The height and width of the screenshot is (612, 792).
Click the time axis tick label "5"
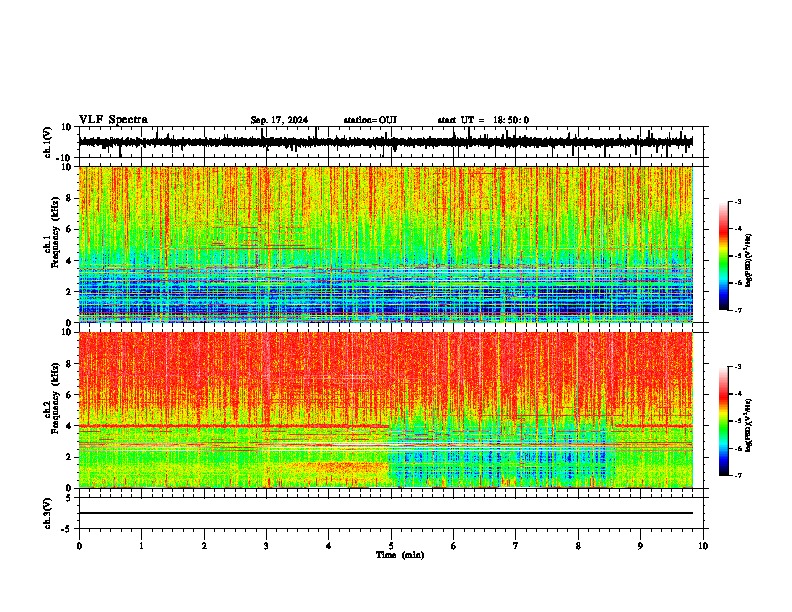pos(391,546)
